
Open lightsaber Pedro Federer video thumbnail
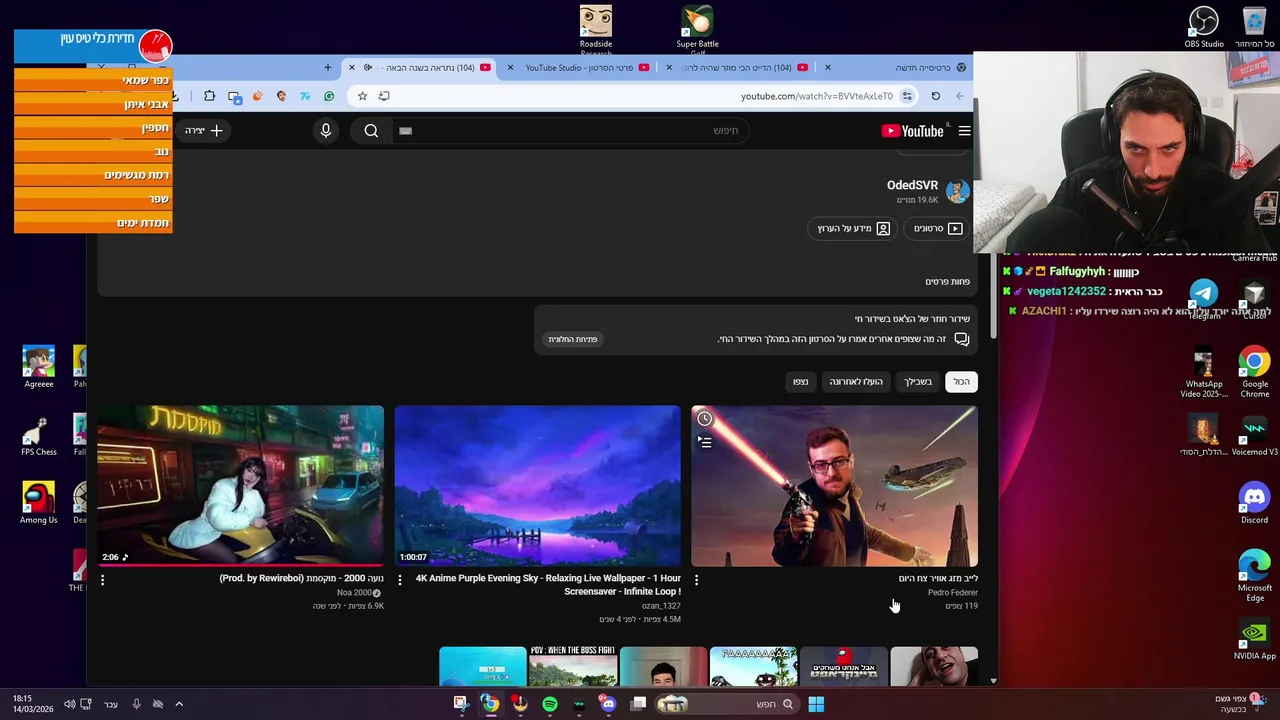click(834, 486)
